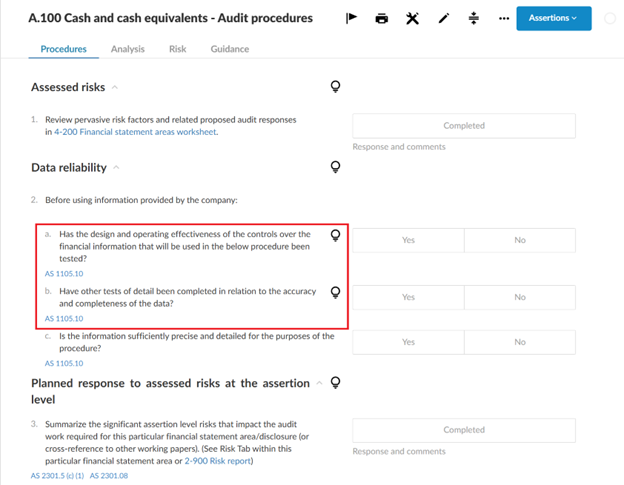Collapse the Data reliability section
Screen dimensions: 624x485
click(x=117, y=168)
